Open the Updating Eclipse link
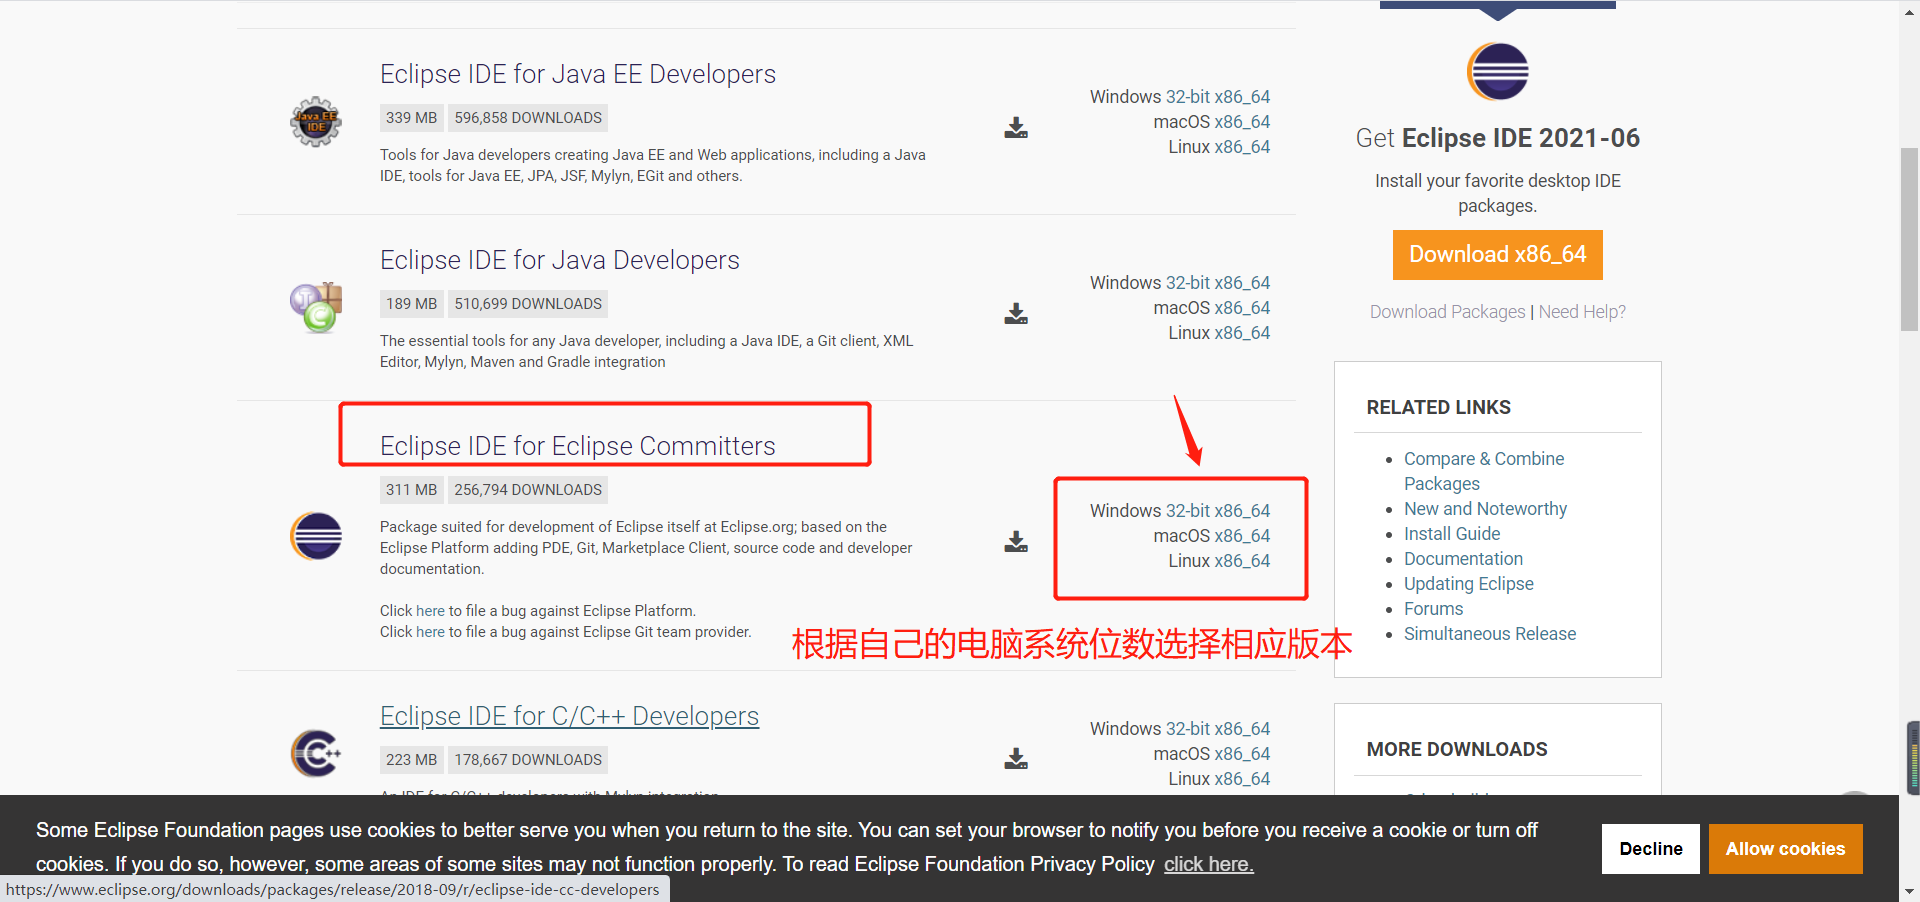1920x902 pixels. [x=1468, y=584]
